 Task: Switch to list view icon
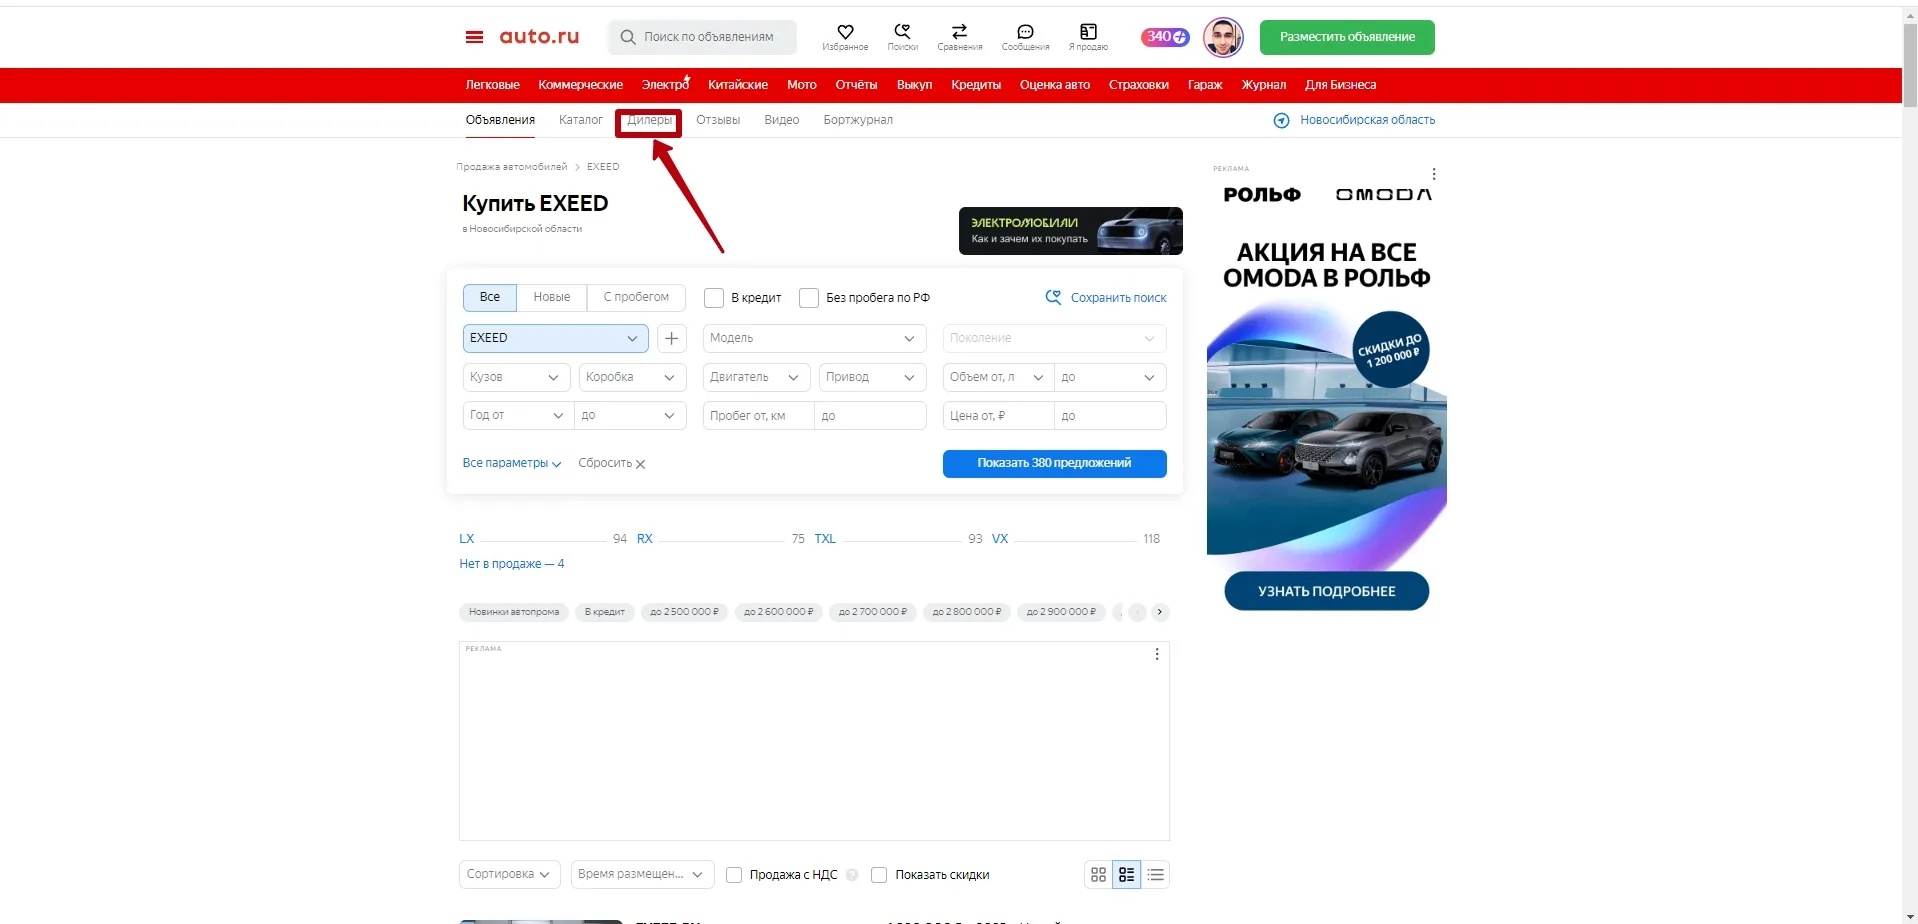[1155, 875]
